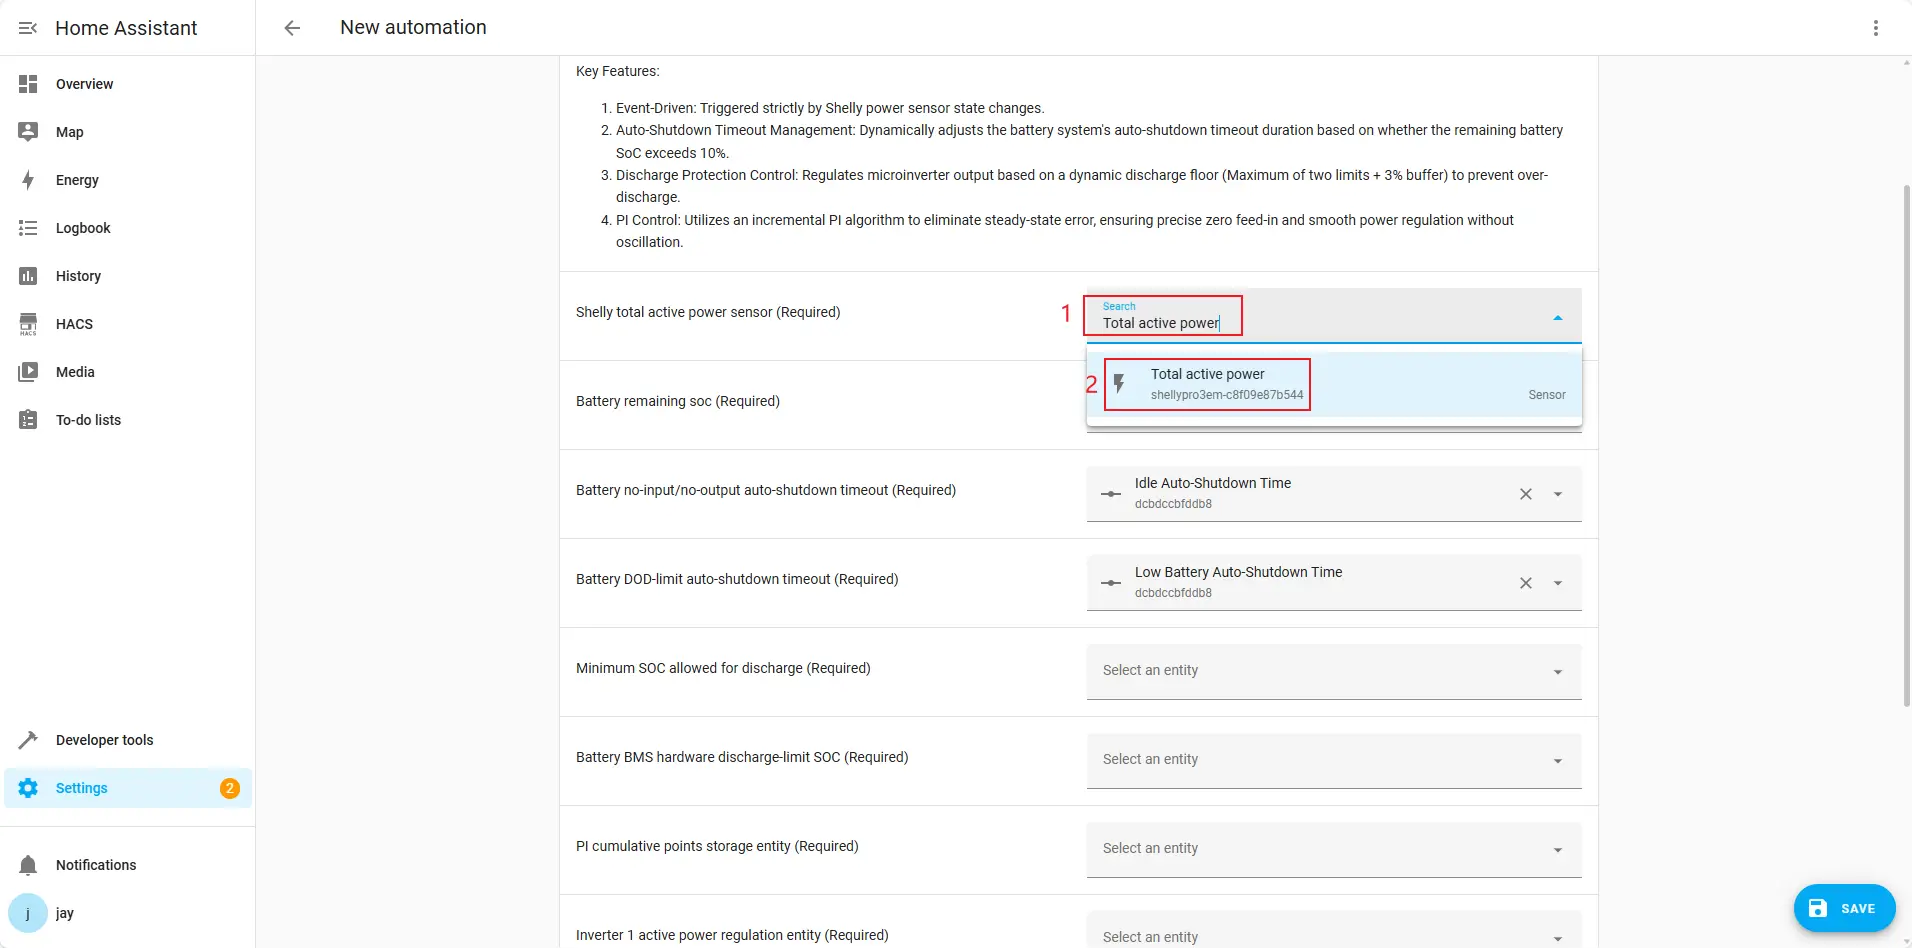Clear the Idle Auto-Shutdown Time selection
Viewport: 1912px width, 948px height.
pos(1525,494)
